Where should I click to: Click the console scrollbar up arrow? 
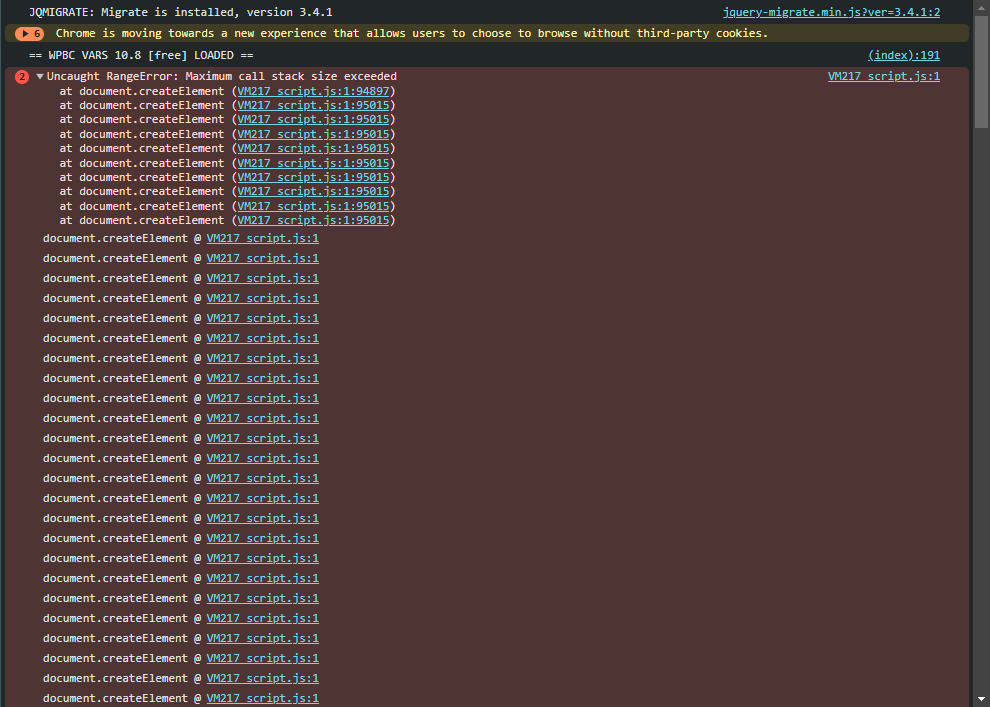(x=981, y=7)
